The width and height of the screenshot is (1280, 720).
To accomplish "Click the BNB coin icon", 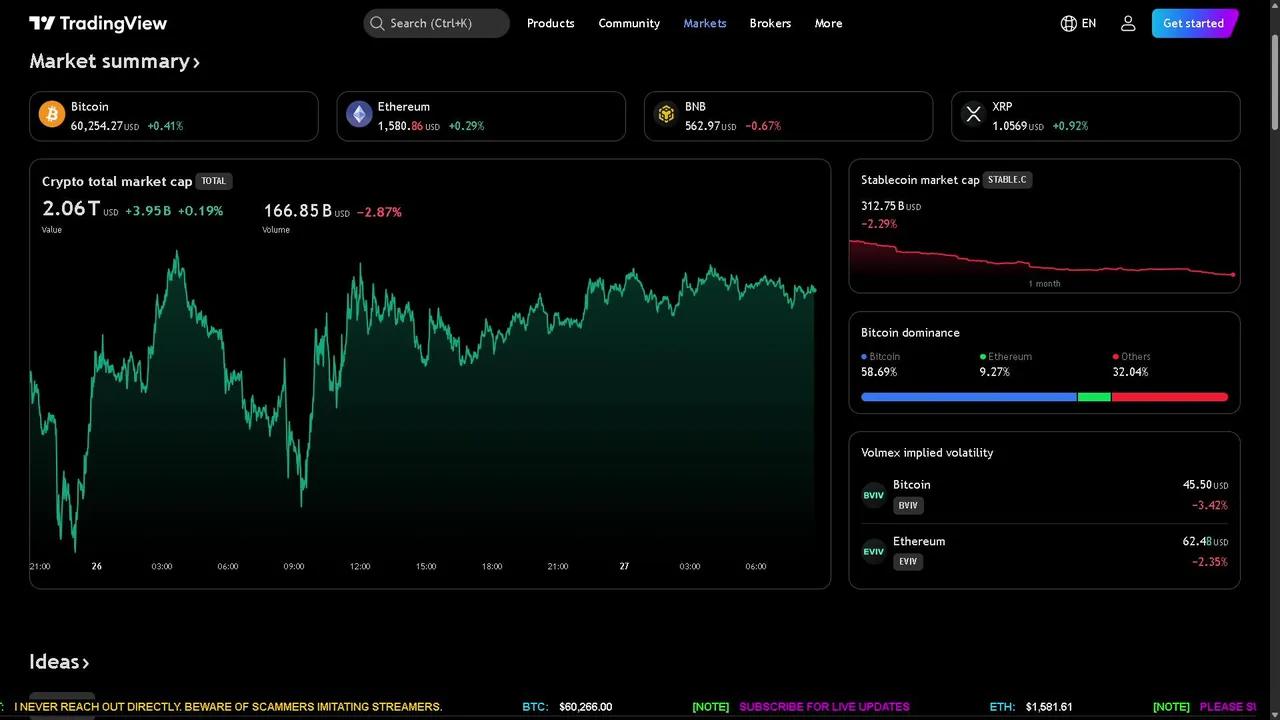I will (x=666, y=115).
